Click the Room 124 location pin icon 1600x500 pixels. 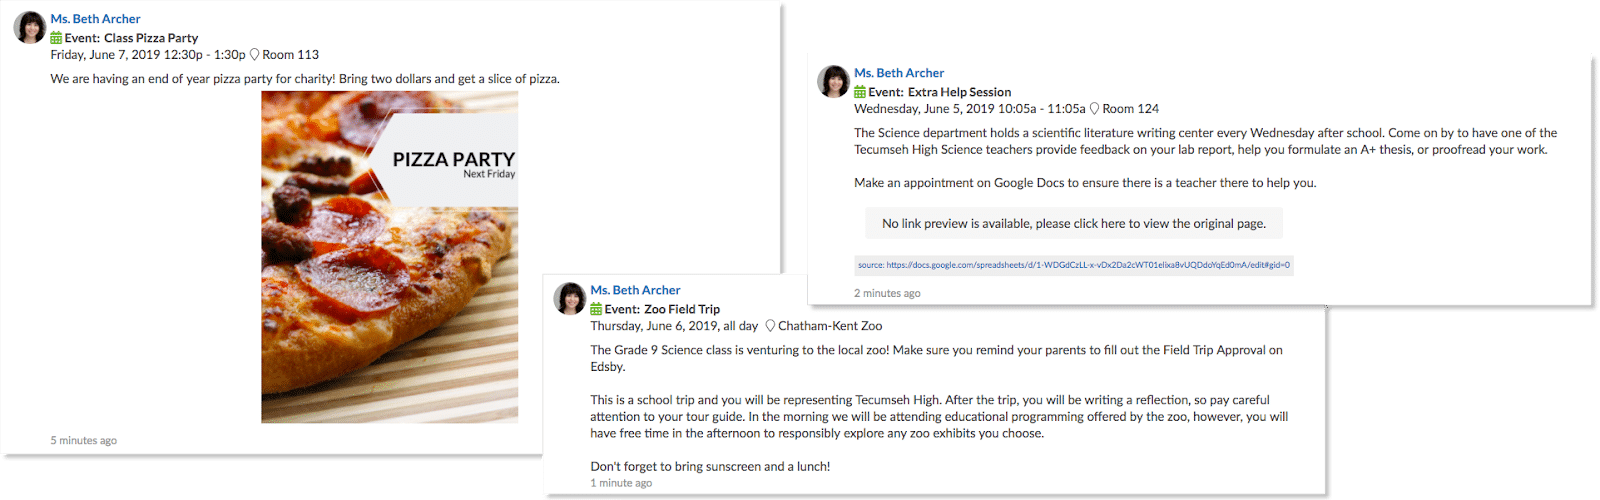(x=1094, y=109)
